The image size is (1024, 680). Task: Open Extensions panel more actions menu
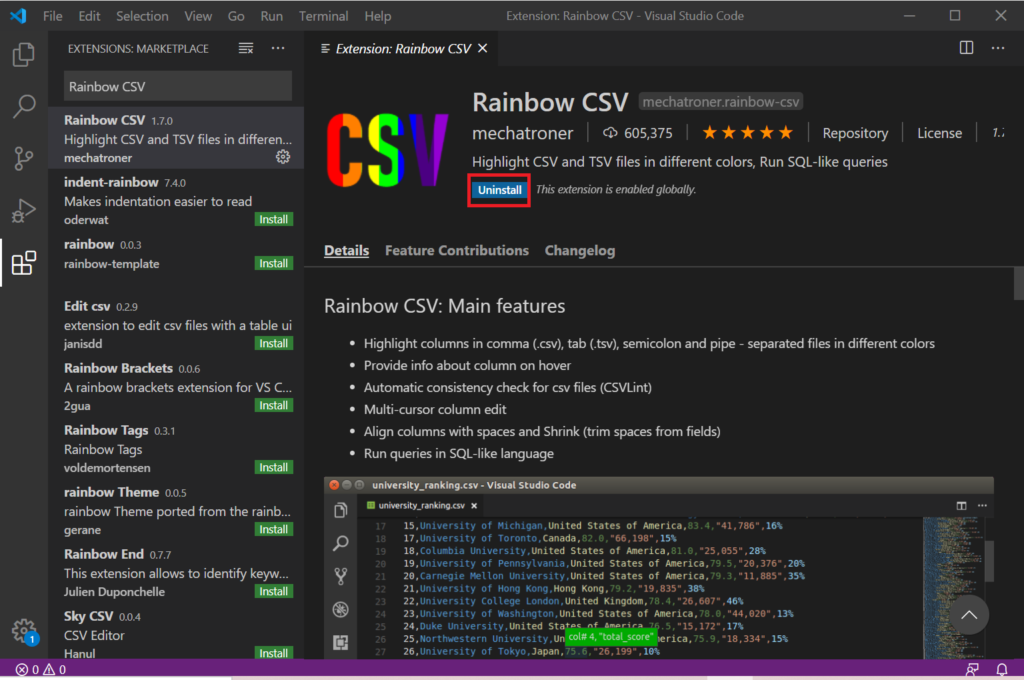(278, 48)
